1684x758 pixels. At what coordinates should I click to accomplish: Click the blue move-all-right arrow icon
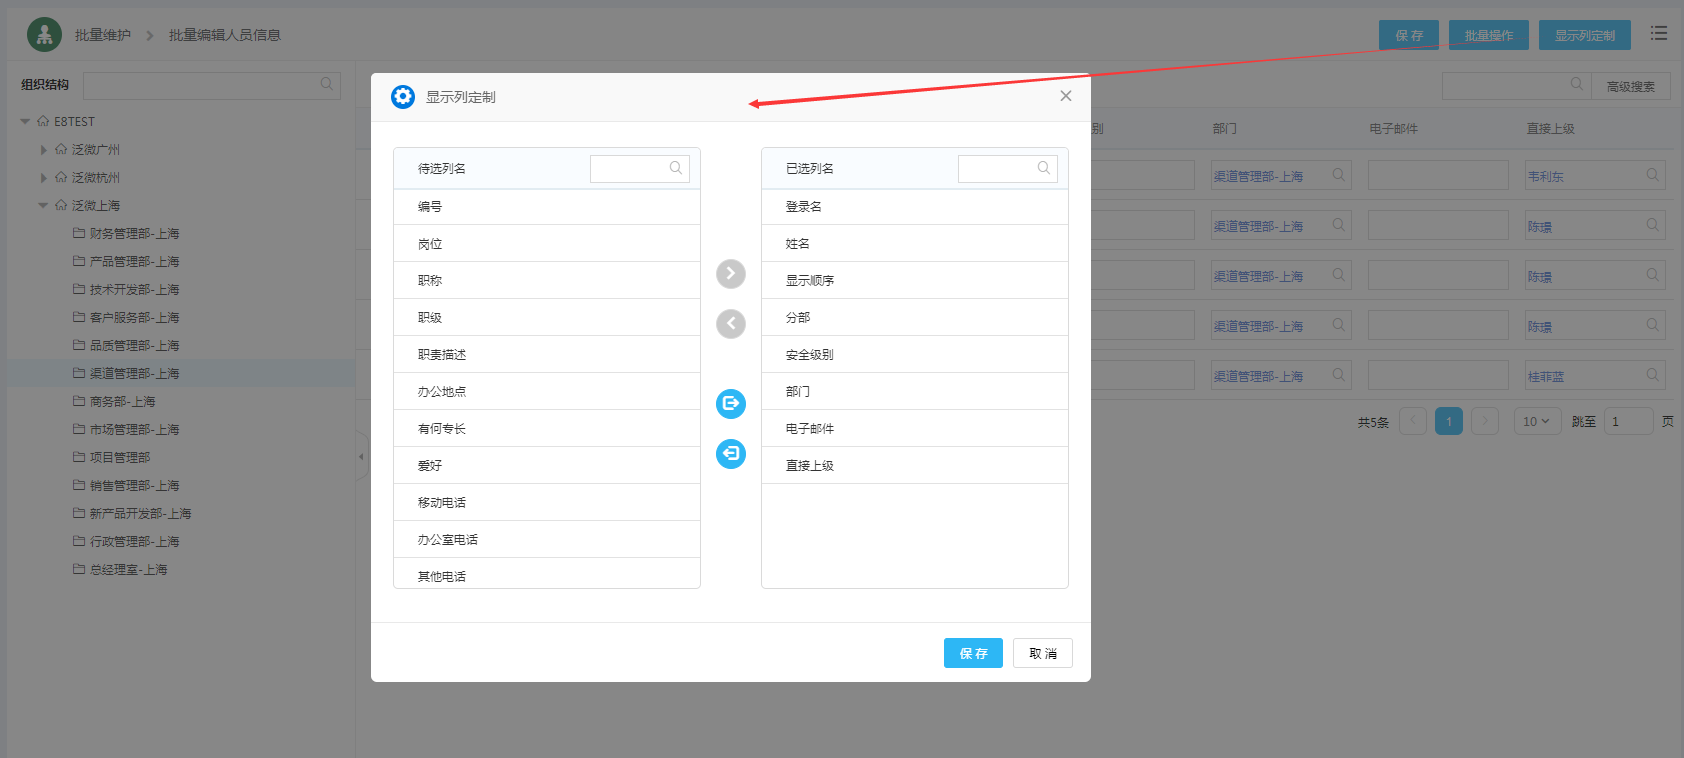731,404
